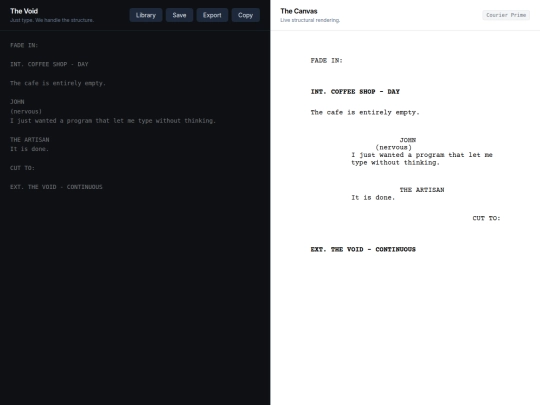Click 'Just type. We handle the structure.' subtitle
540x405 pixels.
click(x=52, y=20)
